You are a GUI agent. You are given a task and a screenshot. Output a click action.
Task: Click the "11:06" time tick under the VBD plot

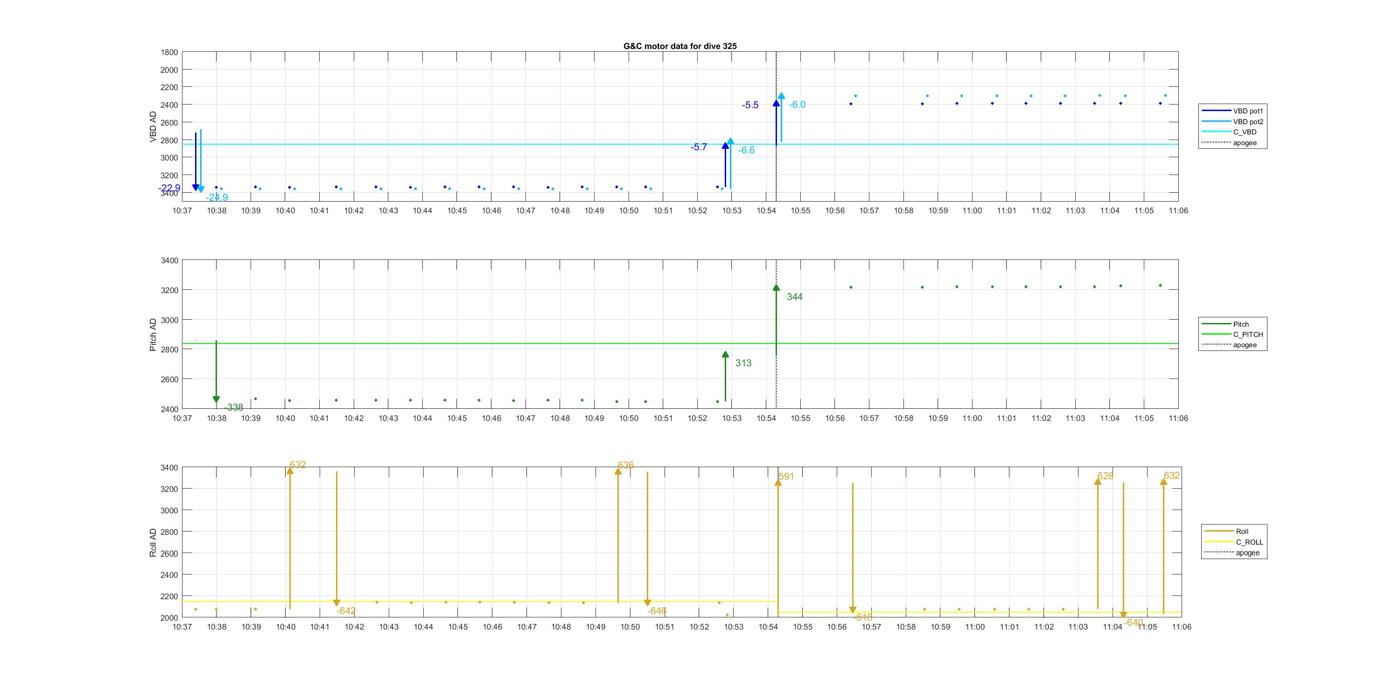click(x=1178, y=211)
